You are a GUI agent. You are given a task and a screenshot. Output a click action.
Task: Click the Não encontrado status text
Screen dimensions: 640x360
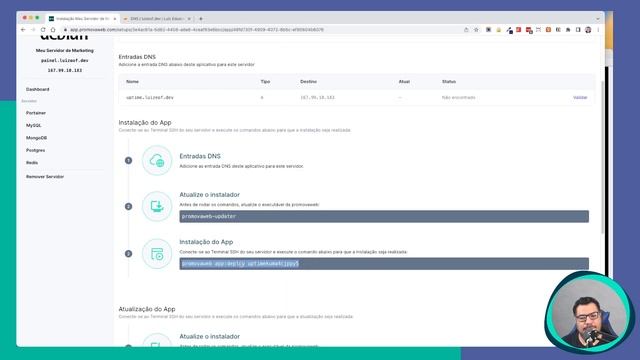(458, 98)
